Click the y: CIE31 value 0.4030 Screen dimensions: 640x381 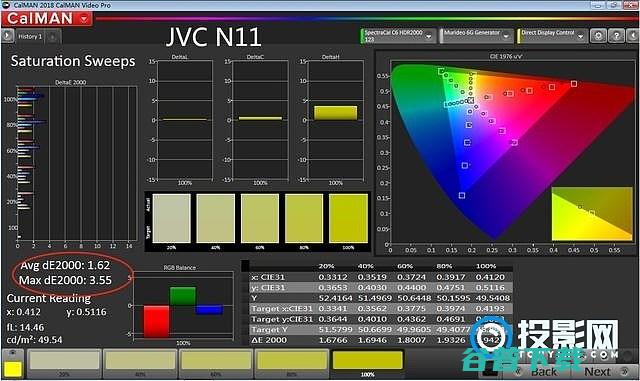coord(372,287)
